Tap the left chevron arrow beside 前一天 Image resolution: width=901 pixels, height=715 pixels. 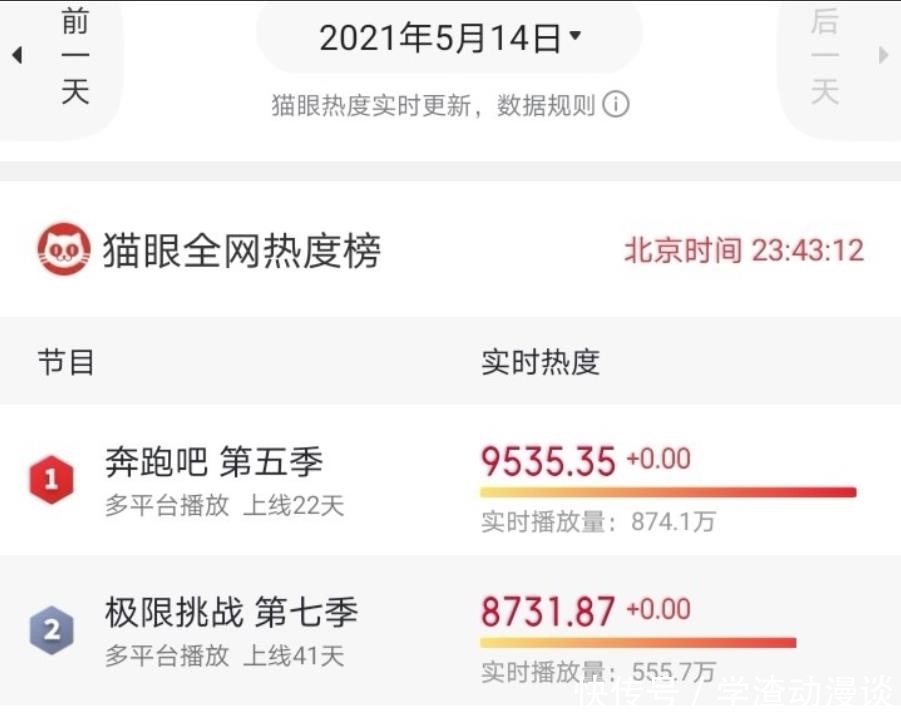pyautogui.click(x=16, y=55)
